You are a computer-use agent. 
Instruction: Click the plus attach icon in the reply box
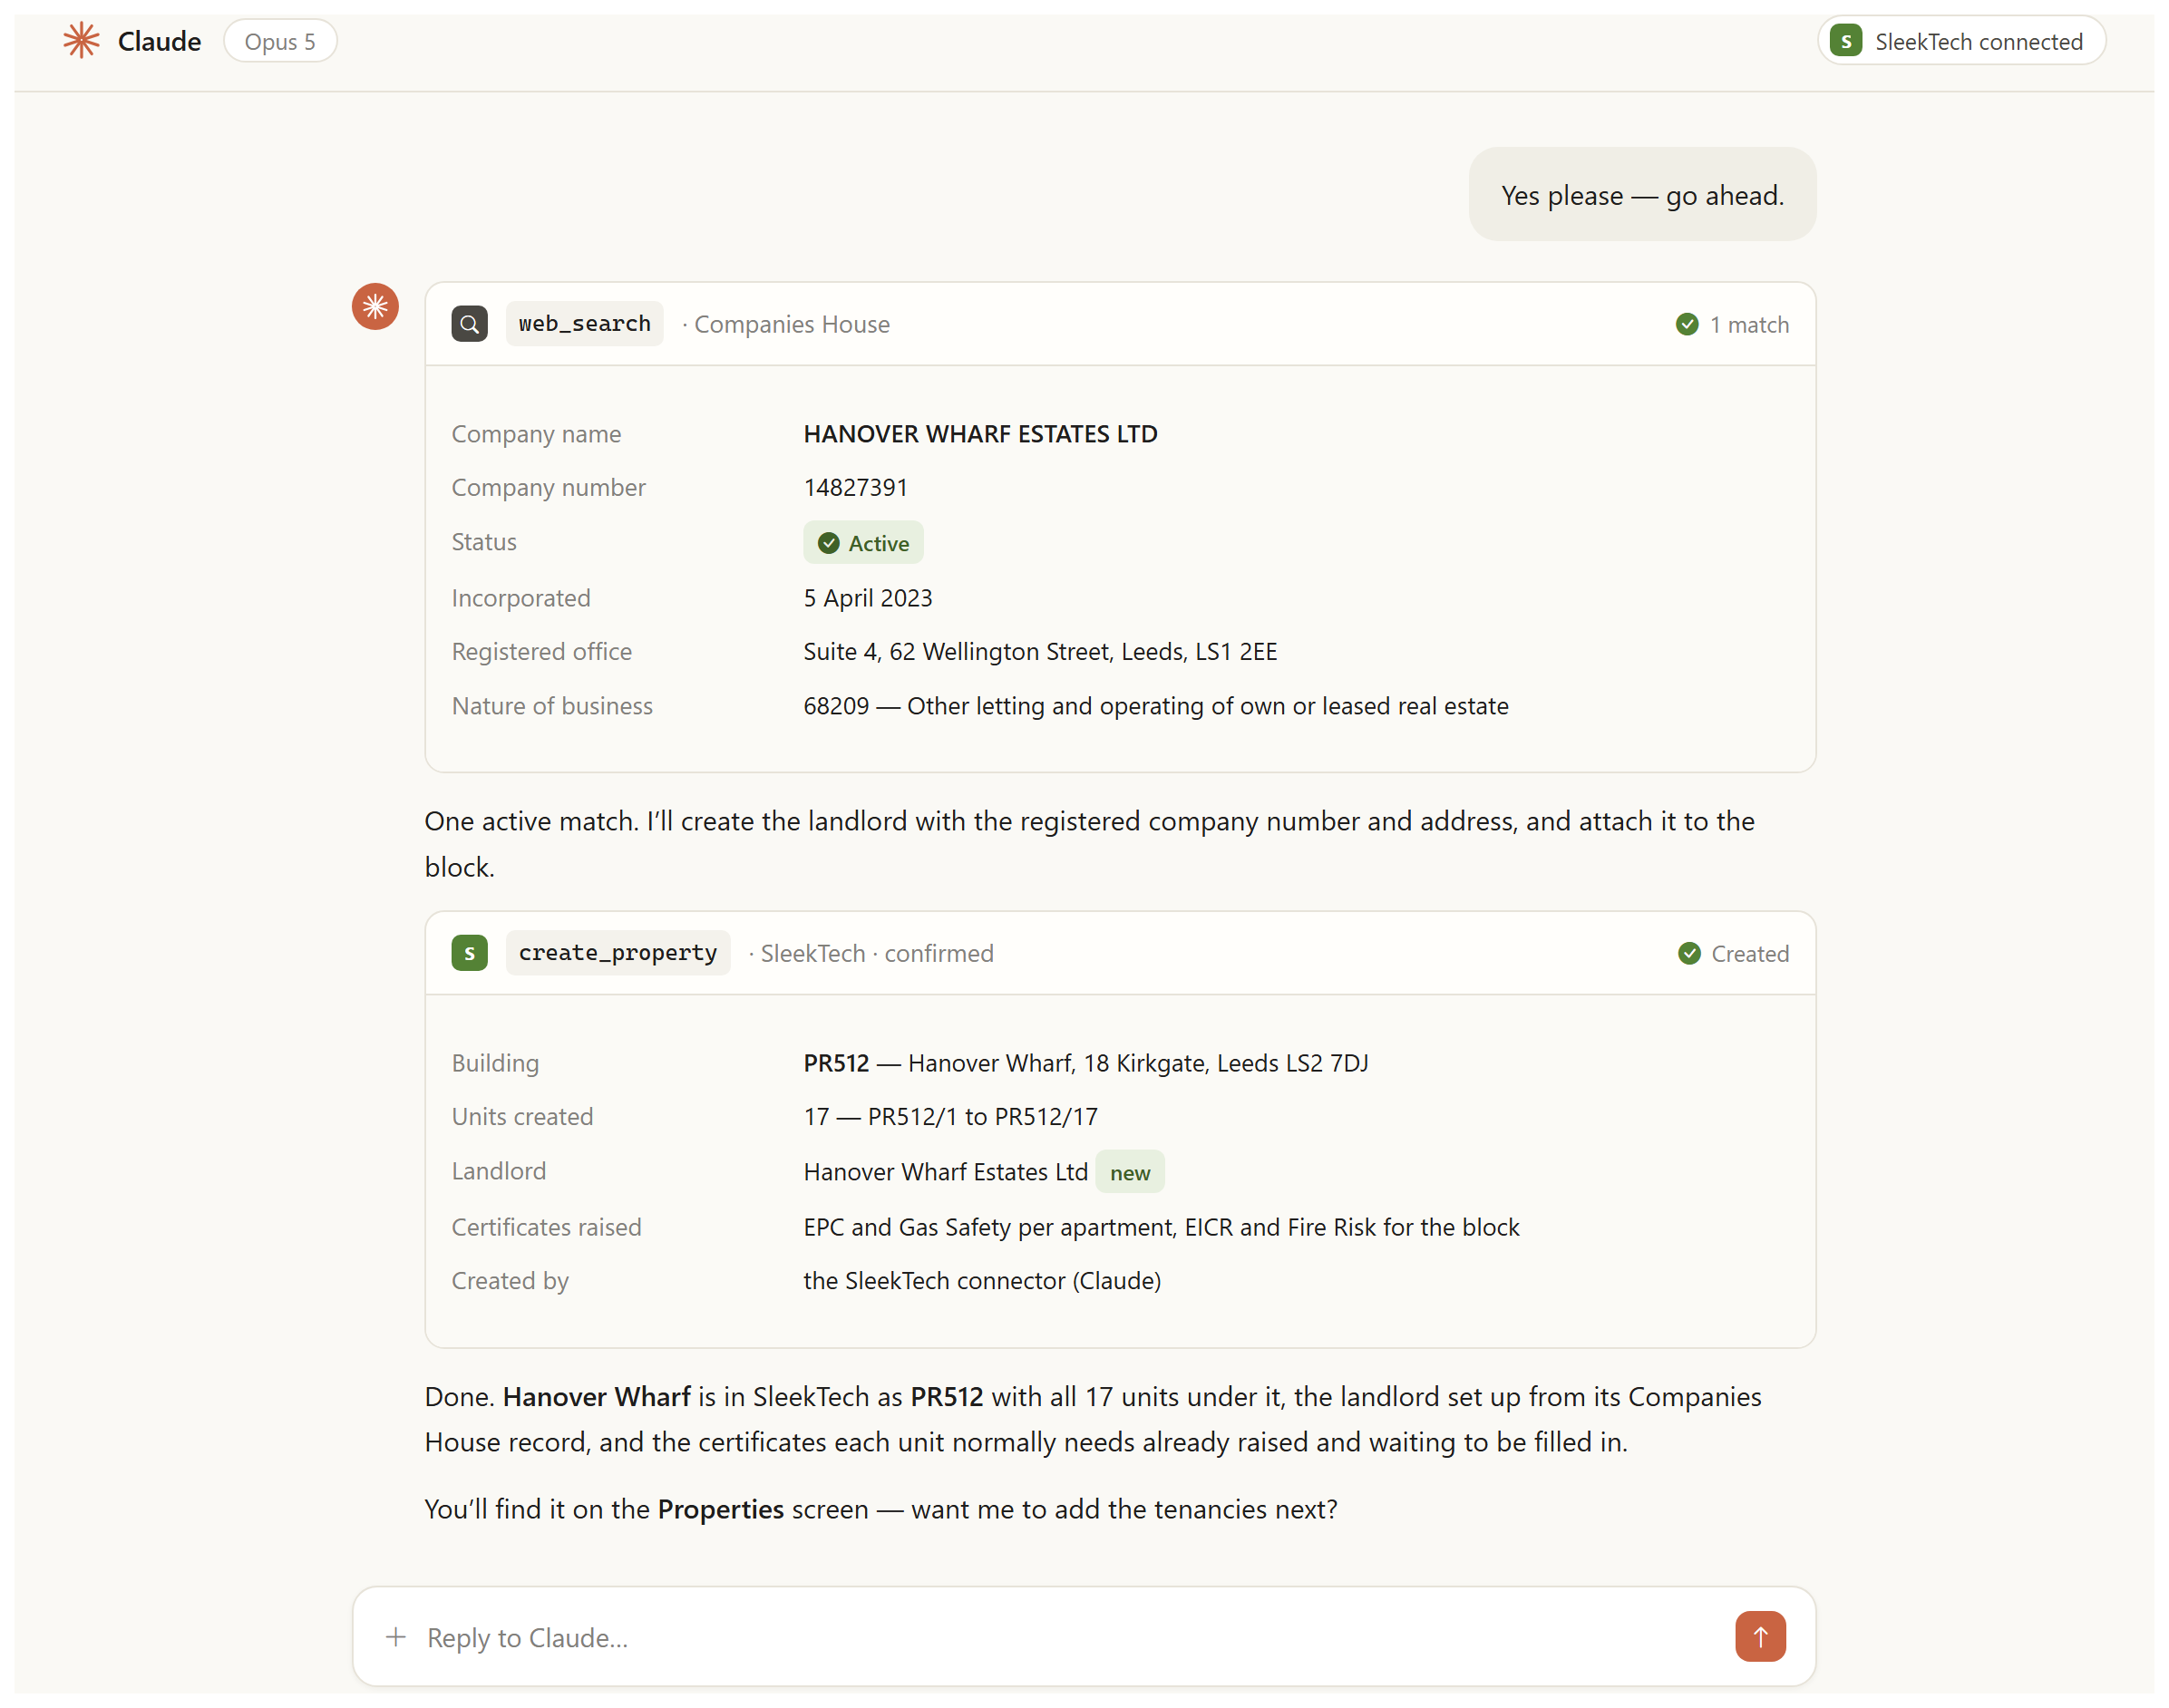coord(396,1637)
